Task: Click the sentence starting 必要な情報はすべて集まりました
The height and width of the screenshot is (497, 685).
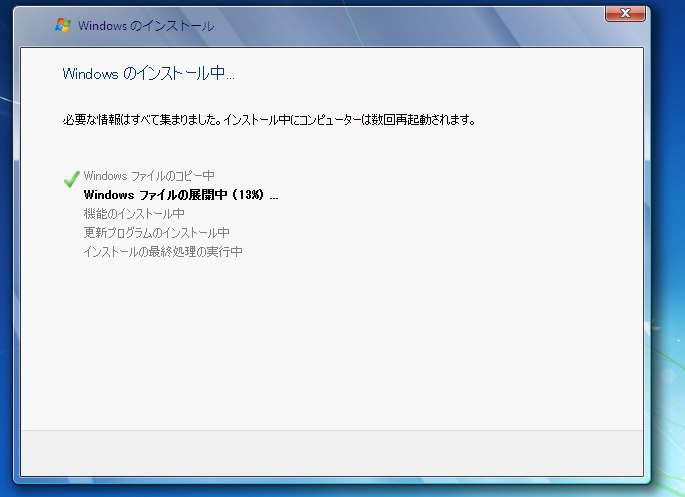Action: (269, 120)
